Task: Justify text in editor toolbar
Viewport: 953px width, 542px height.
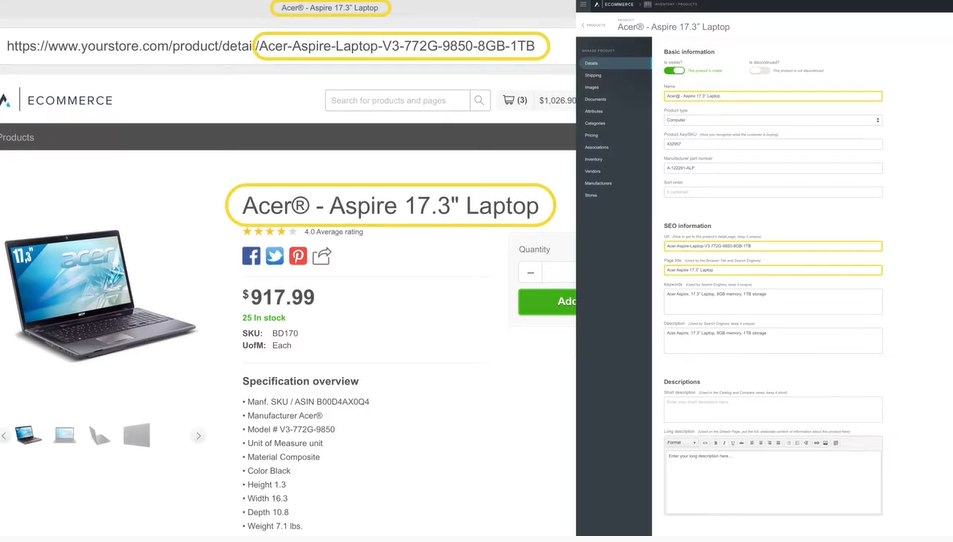Action: (778, 443)
